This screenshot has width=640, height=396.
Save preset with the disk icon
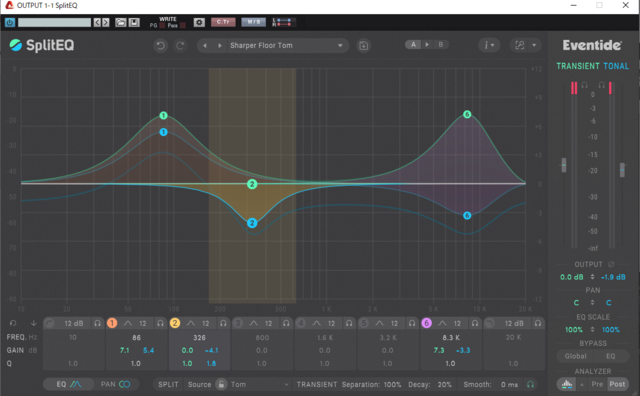(x=363, y=45)
